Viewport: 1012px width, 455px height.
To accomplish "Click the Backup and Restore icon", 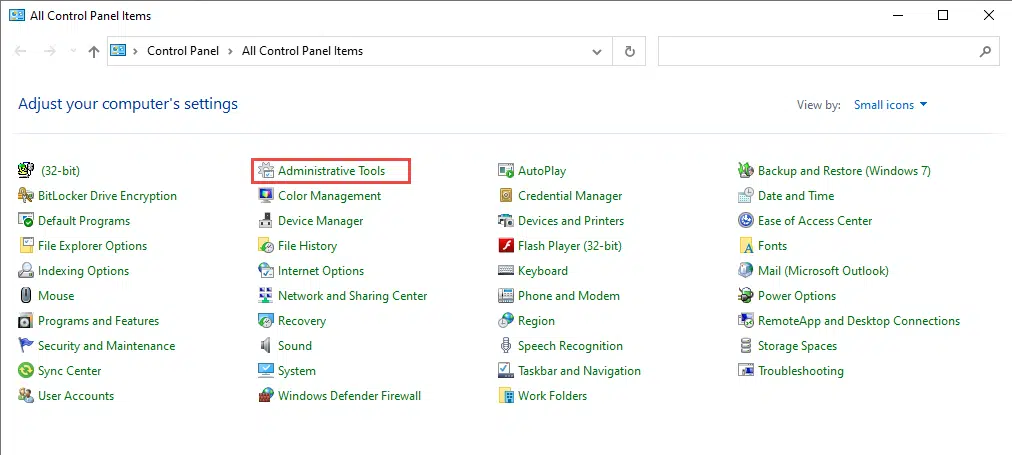I will click(x=746, y=170).
